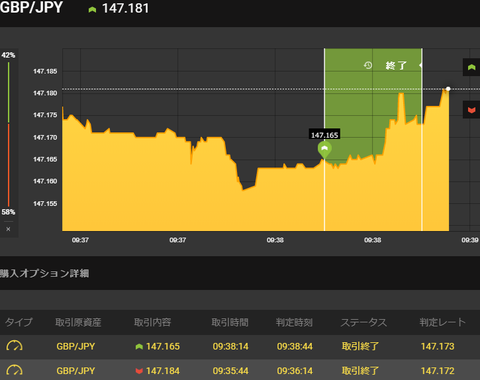
Task: Click the red Low (down) arrow button
Action: 471,110
